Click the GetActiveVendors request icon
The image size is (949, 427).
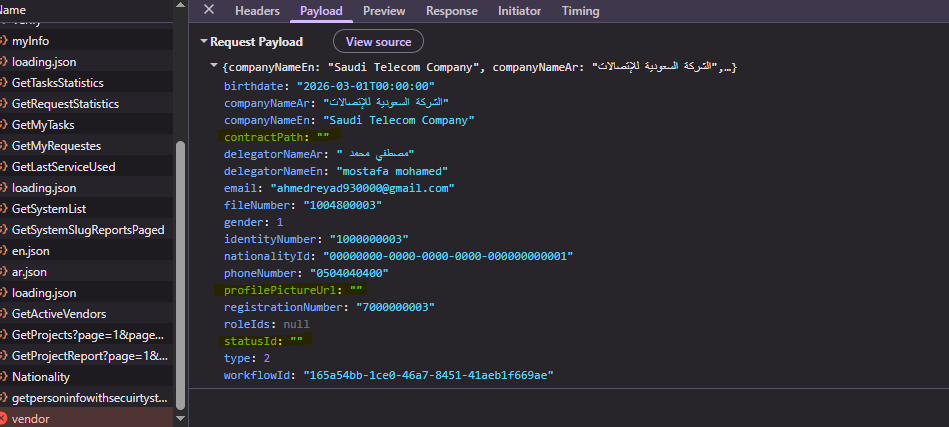point(3,314)
